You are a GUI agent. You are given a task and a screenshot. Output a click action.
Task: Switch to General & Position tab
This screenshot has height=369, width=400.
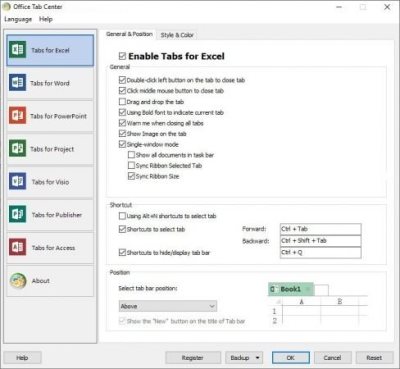[x=129, y=34]
